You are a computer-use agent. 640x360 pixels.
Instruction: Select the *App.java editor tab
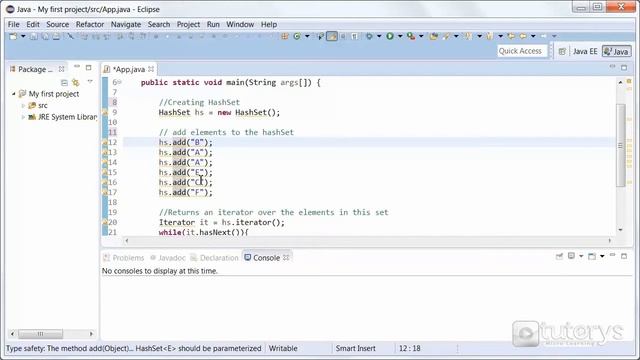(128, 69)
